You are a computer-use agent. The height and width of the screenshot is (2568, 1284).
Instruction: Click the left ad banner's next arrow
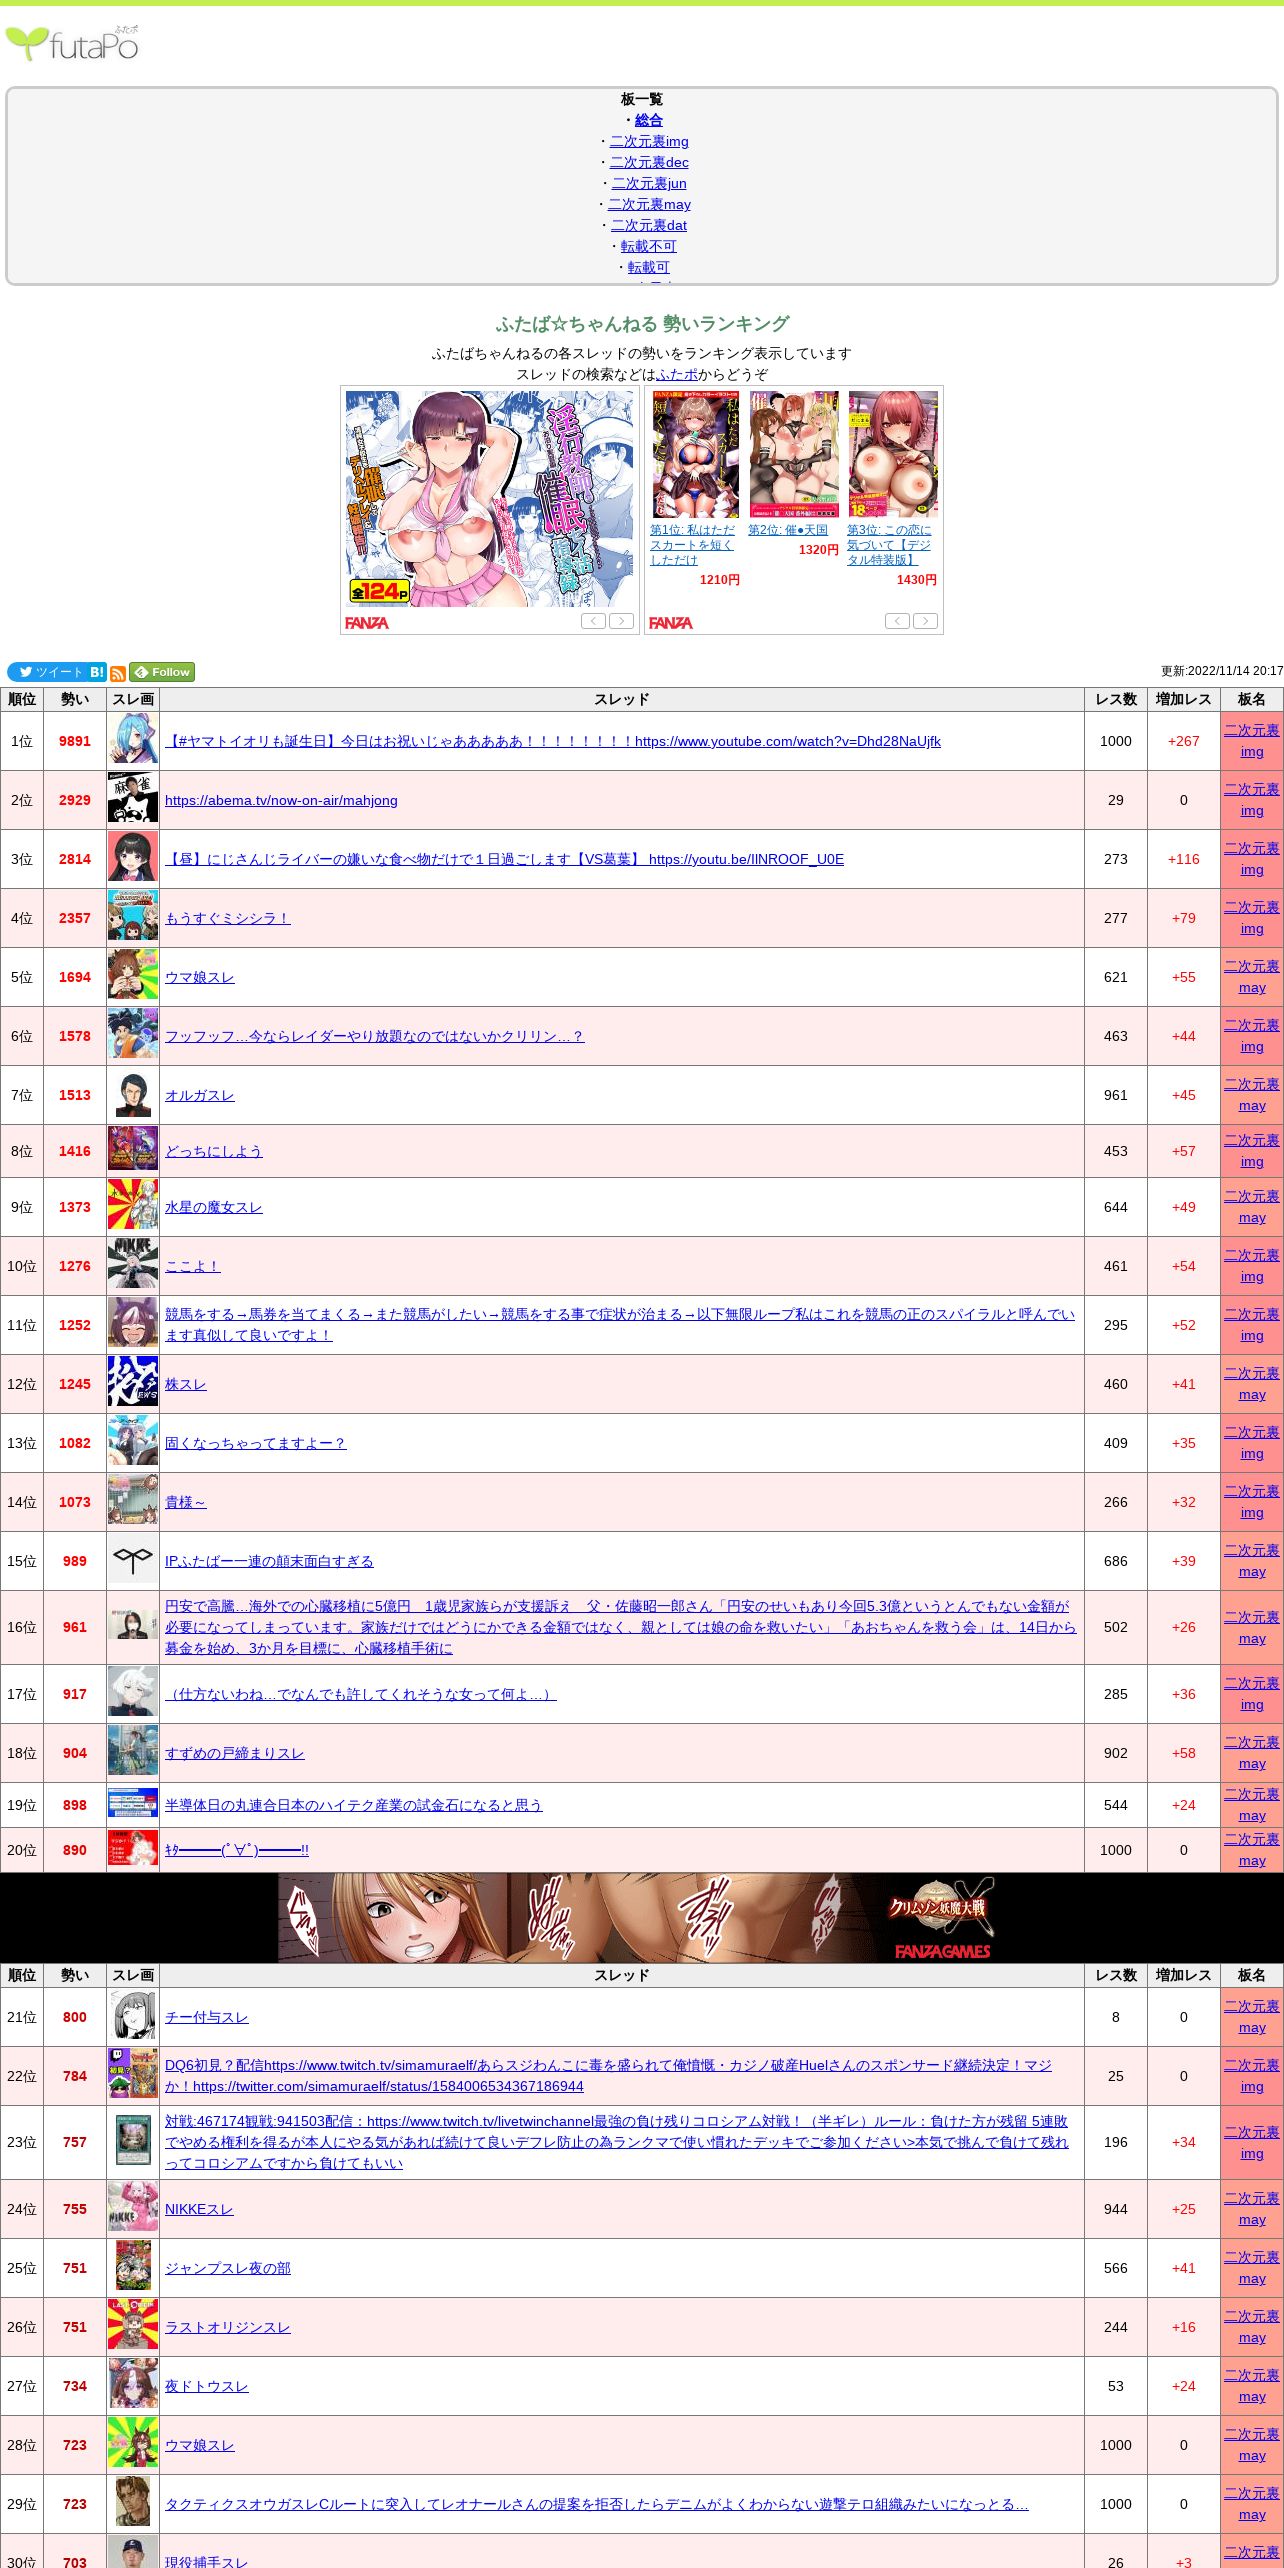(621, 621)
